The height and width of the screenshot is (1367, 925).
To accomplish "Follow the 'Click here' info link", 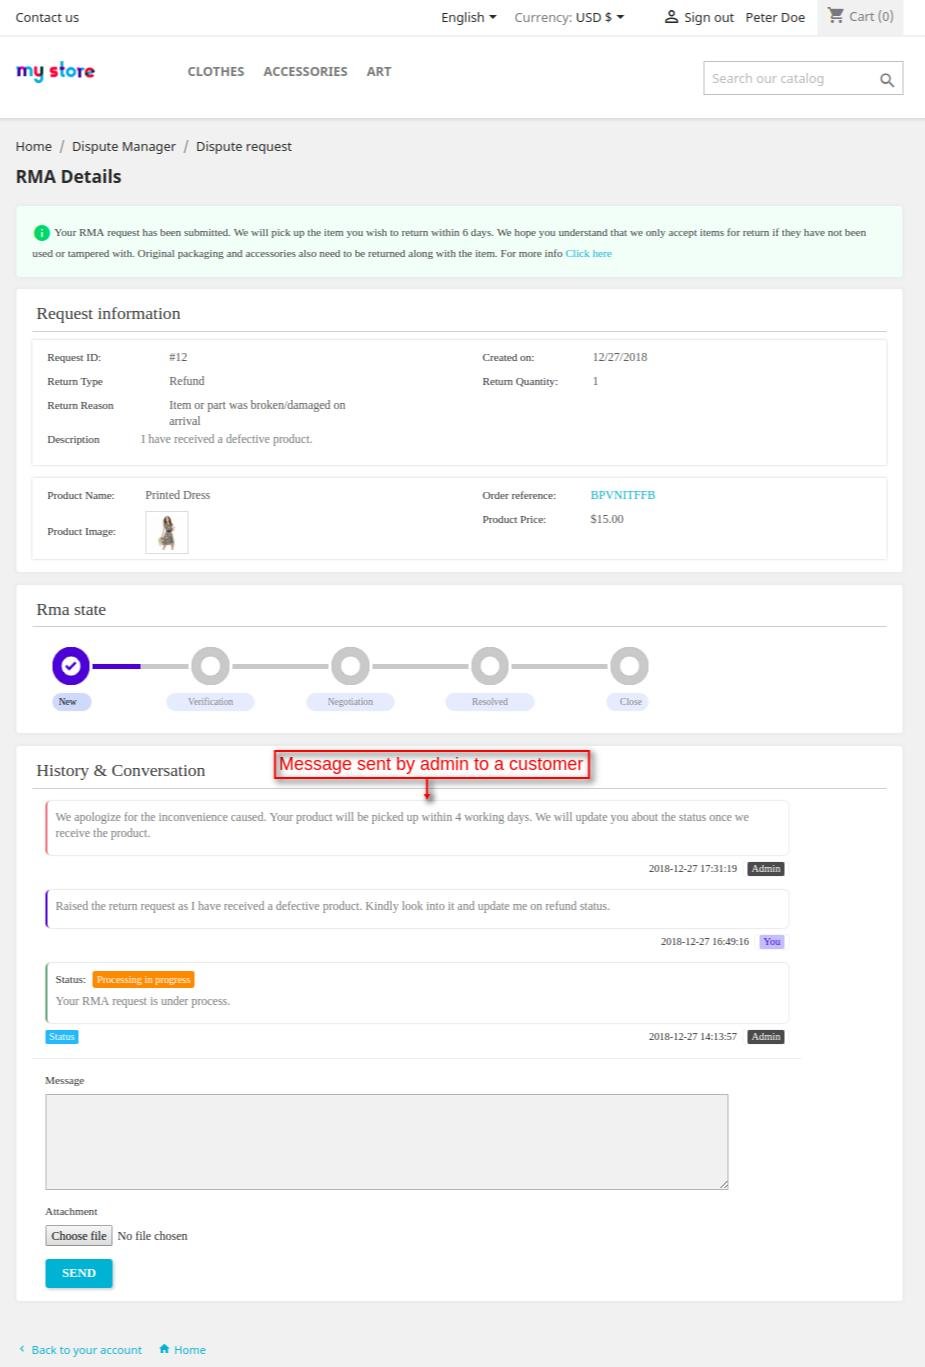I will 588,254.
